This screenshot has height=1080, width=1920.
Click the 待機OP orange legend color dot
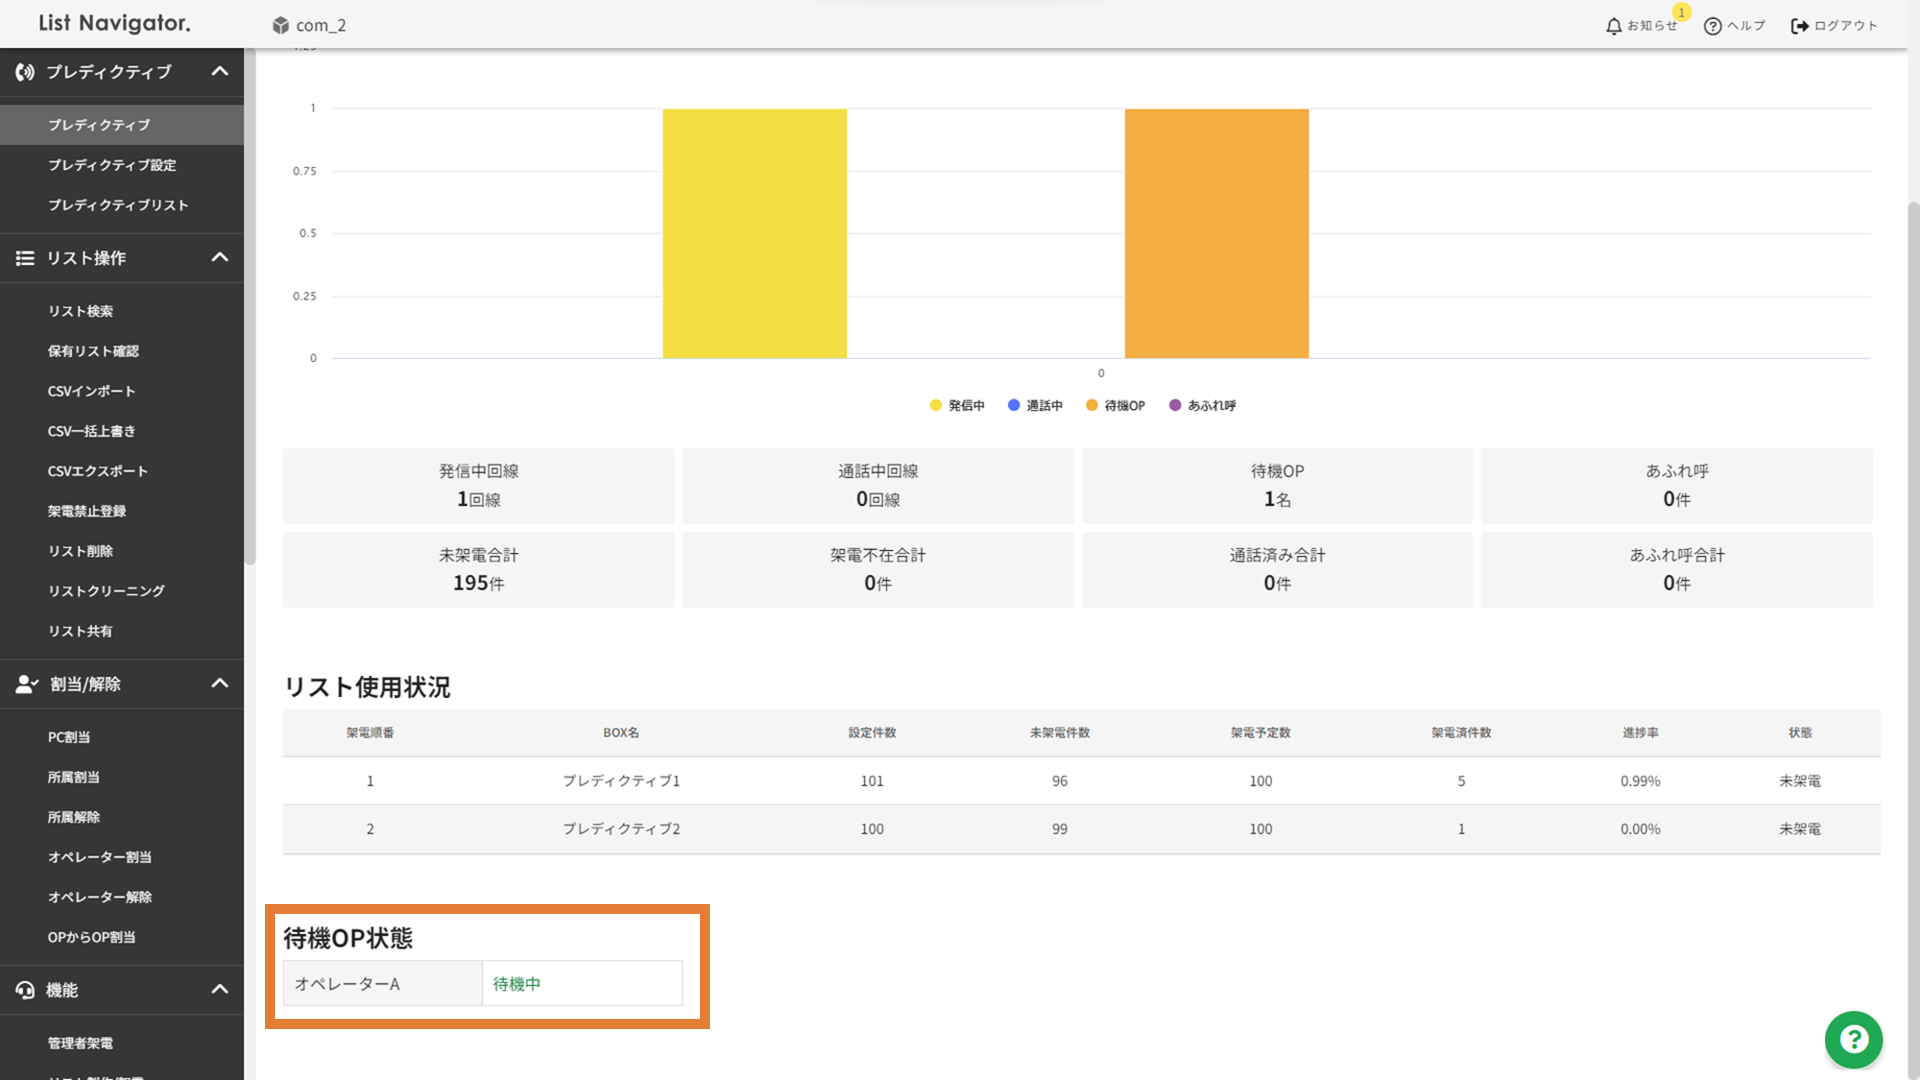[1092, 405]
